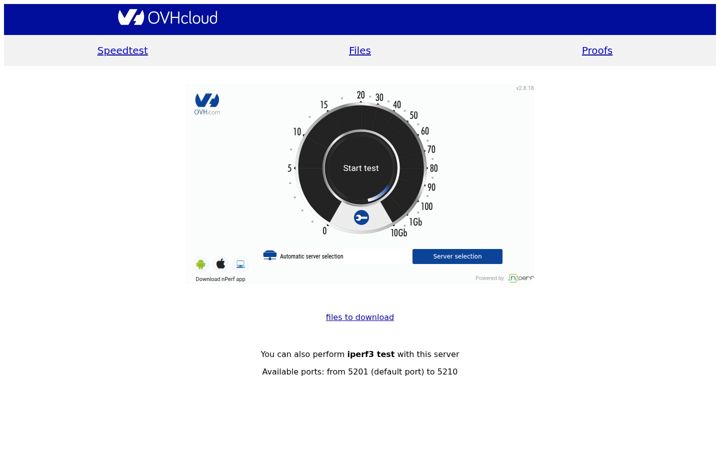Click the Android app download icon
Viewport: 720px width, 450px height.
pos(201,264)
